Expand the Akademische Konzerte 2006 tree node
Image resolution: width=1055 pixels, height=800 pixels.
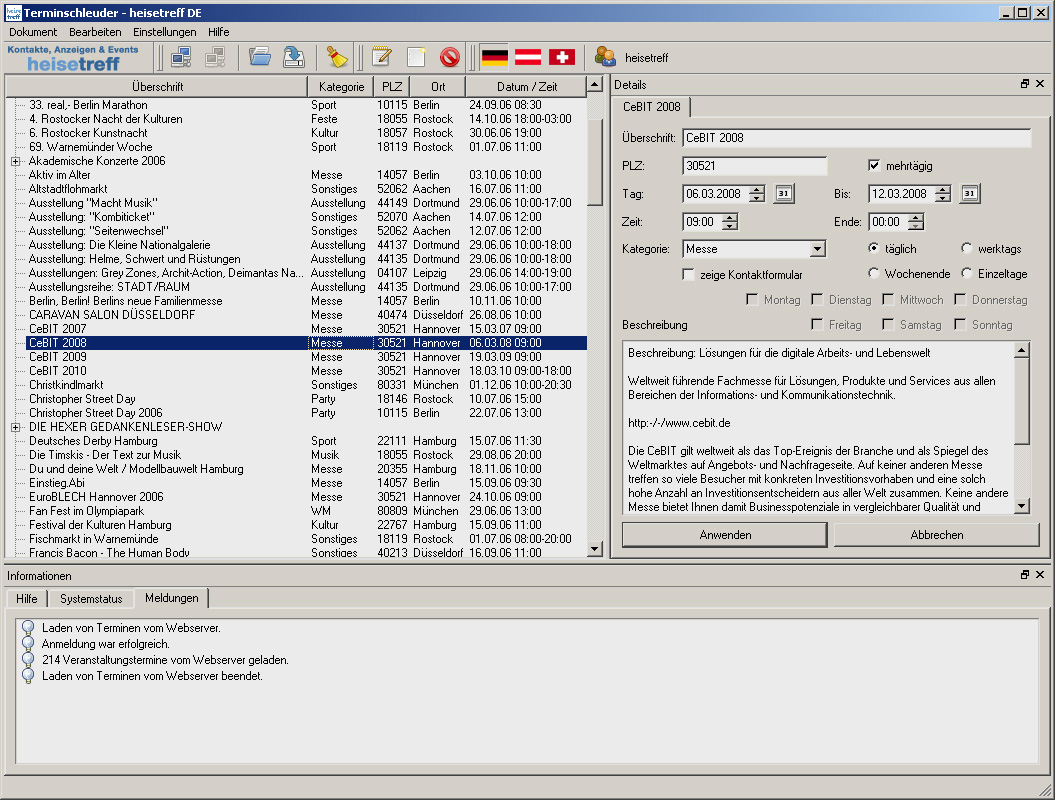coord(15,161)
